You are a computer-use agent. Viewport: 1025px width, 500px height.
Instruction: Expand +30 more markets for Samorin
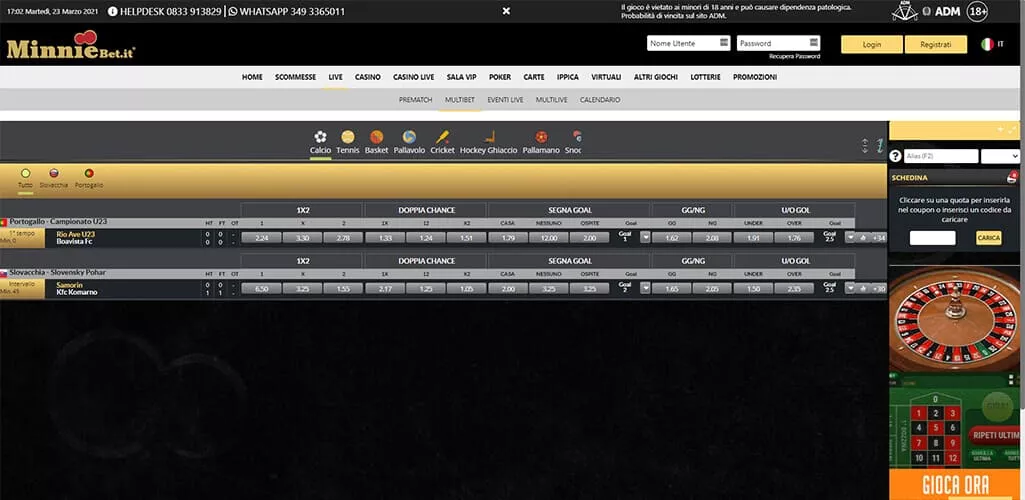[x=879, y=288]
